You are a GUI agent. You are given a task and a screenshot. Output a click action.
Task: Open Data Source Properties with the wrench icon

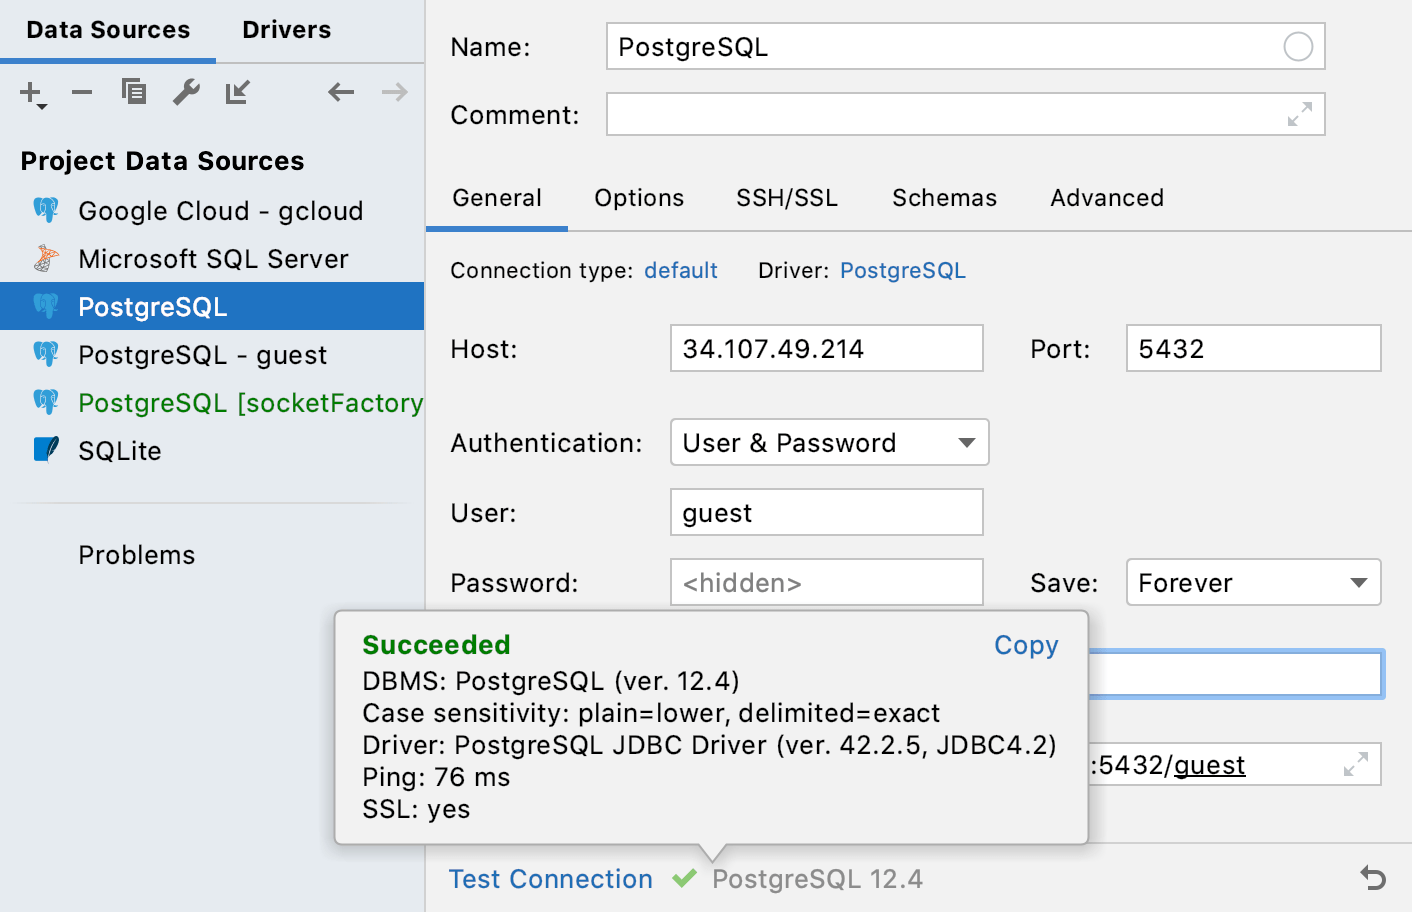tap(186, 92)
